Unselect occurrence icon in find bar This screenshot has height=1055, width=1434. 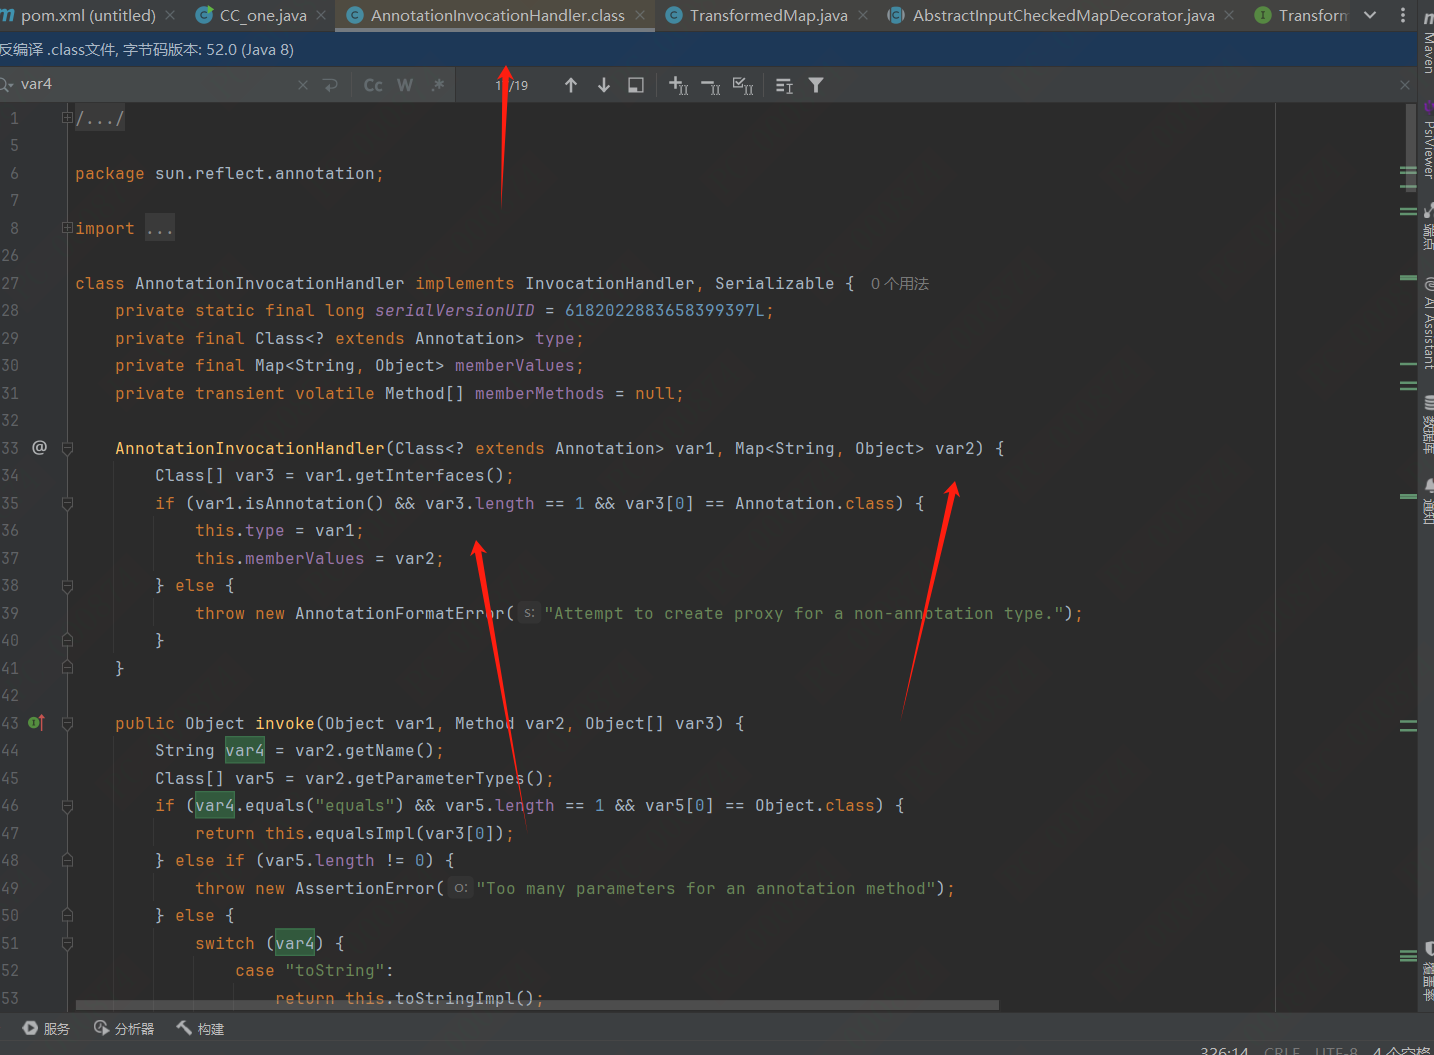click(711, 86)
